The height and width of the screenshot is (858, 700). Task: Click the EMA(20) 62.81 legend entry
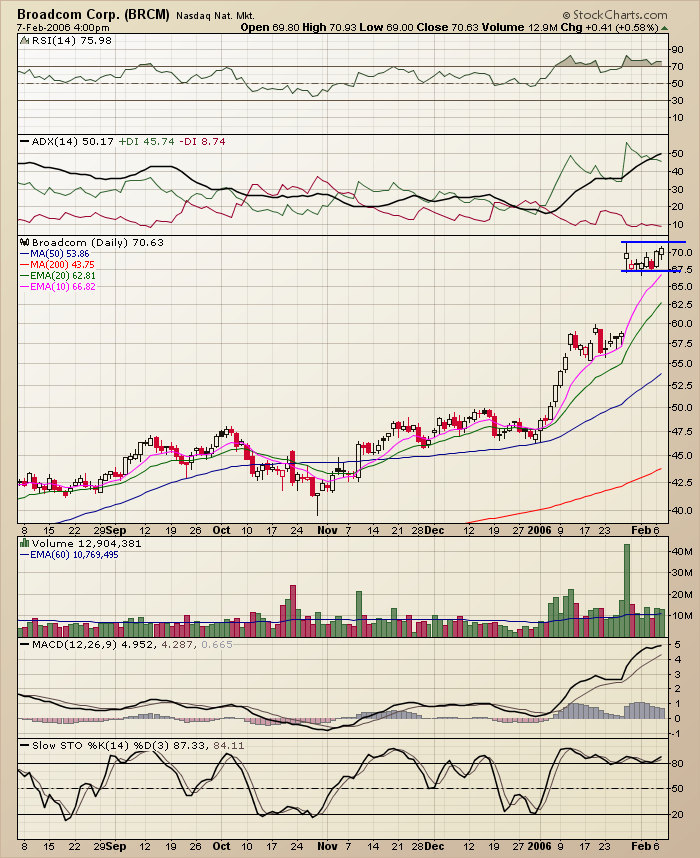(57, 276)
